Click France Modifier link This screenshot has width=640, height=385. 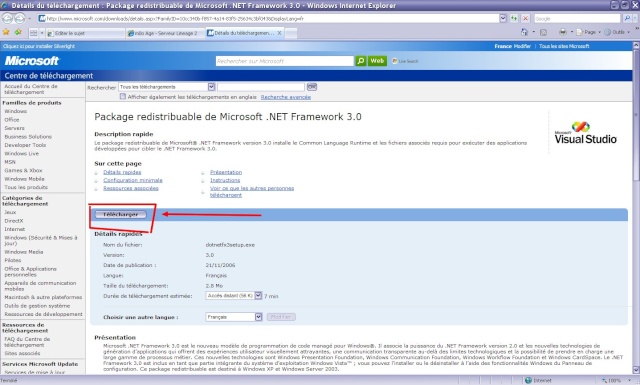(x=512, y=46)
